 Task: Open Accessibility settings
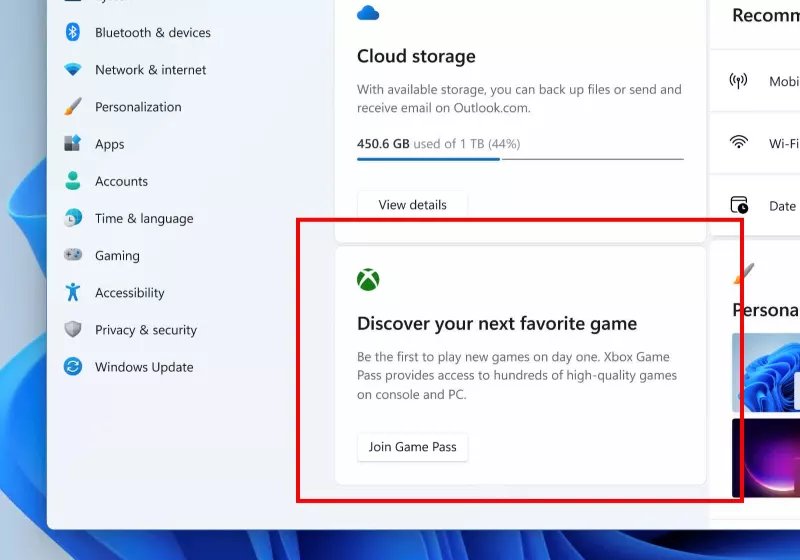tap(130, 293)
